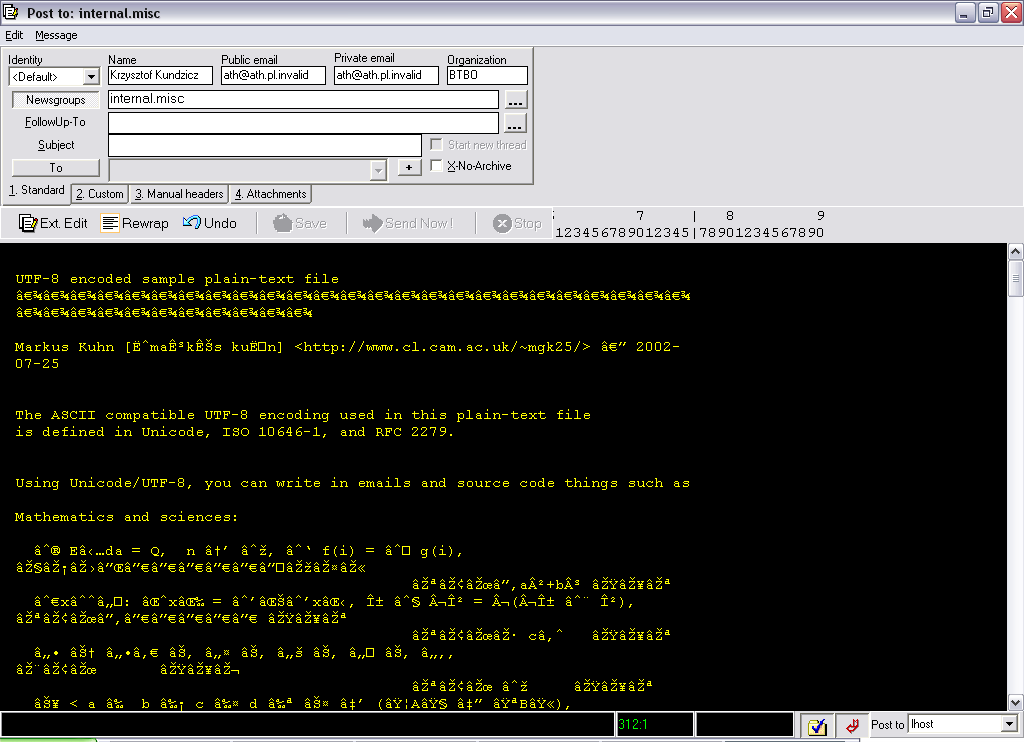The width and height of the screenshot is (1024, 742).
Task: Click the editor scrollbar down arrow
Action: coord(1016,703)
